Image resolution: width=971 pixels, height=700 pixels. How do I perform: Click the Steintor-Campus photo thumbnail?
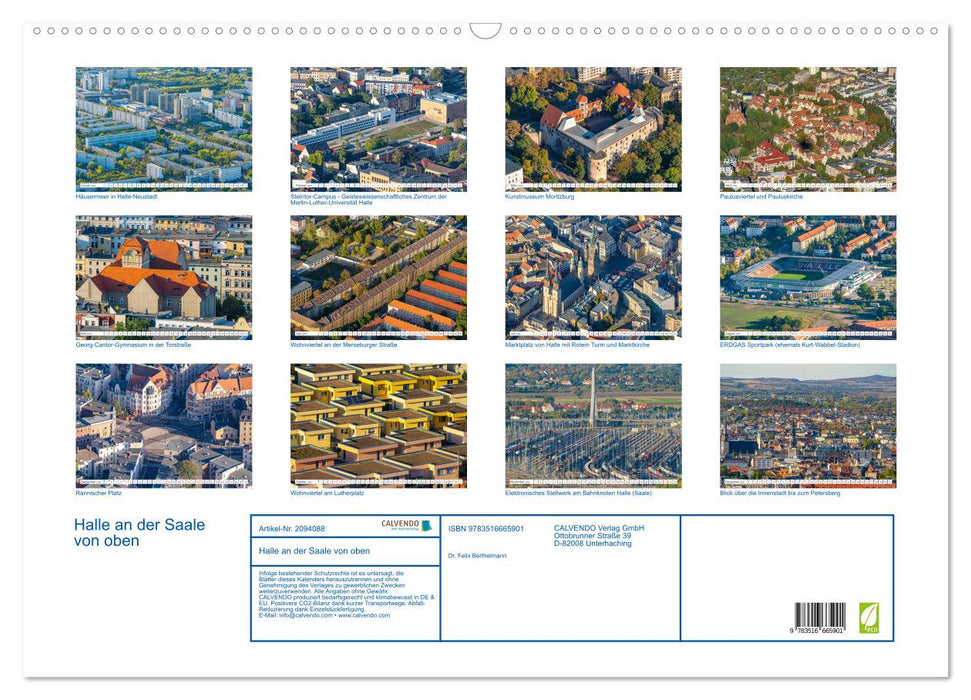pyautogui.click(x=376, y=128)
